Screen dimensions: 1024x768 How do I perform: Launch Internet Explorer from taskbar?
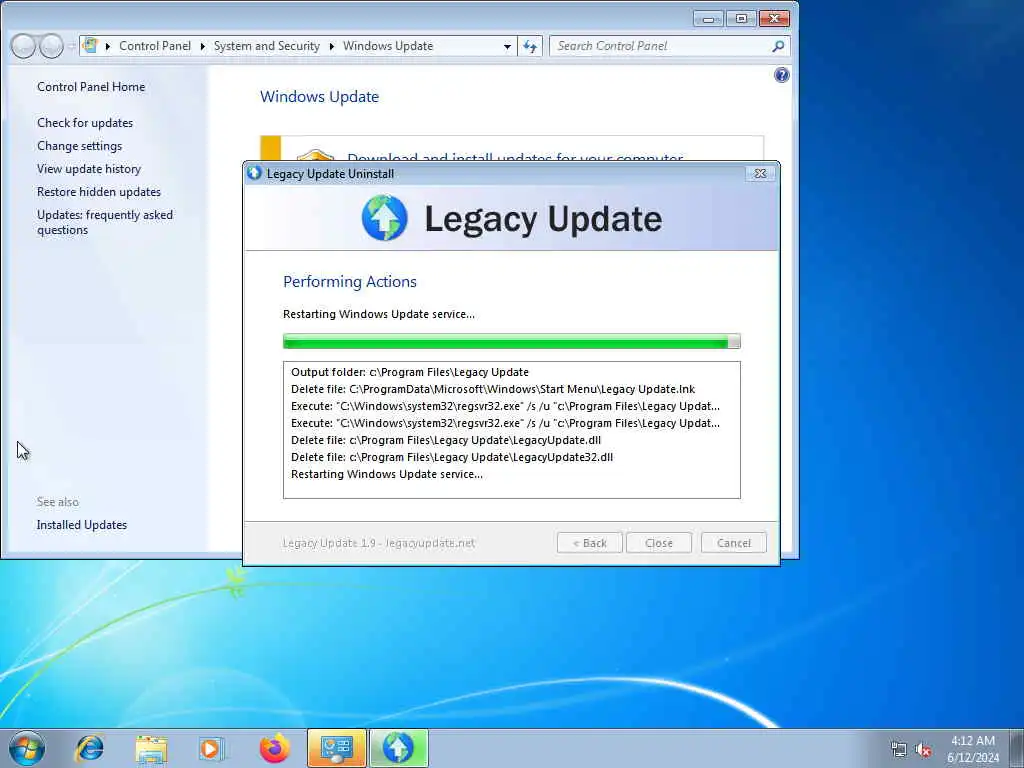pos(89,748)
